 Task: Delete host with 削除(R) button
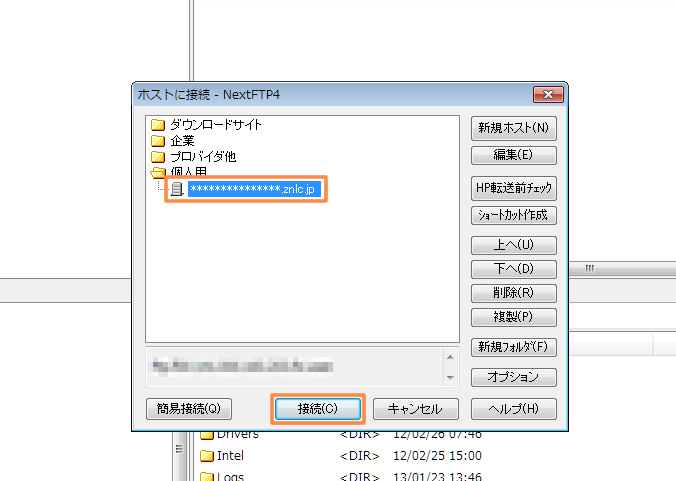pyautogui.click(x=513, y=293)
